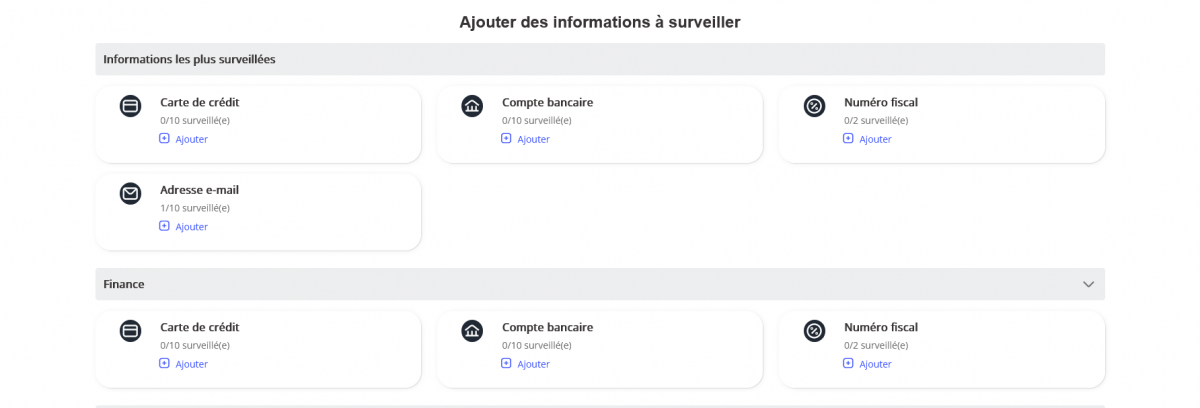The width and height of the screenshot is (1200, 408).
Task: Add a Carte de crédit in the top section
Action: pos(191,139)
